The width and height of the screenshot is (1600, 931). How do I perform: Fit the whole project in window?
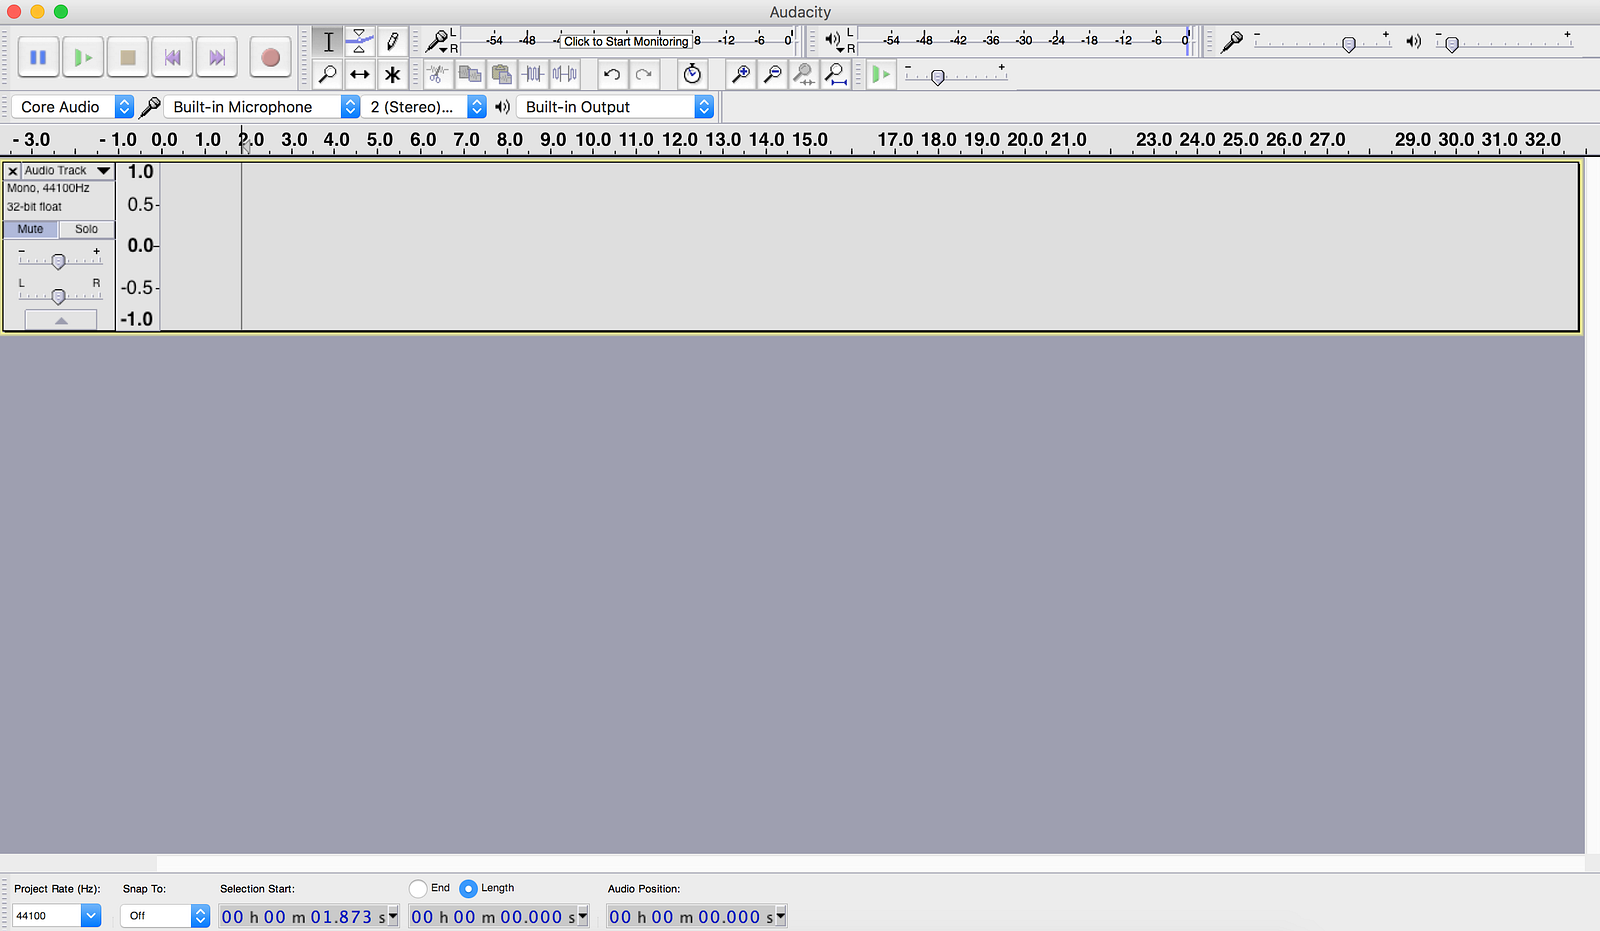pos(837,74)
